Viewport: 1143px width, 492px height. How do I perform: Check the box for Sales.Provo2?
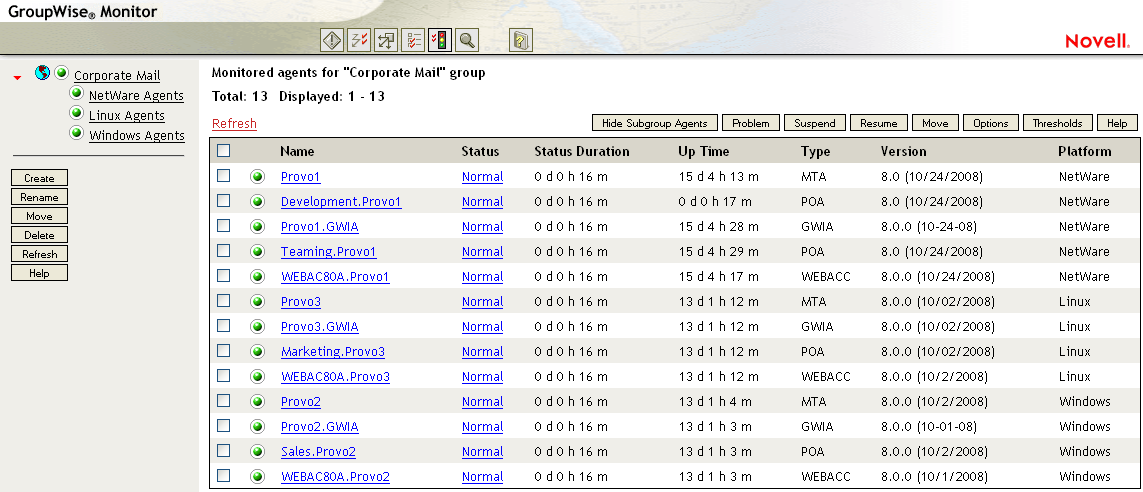point(224,450)
